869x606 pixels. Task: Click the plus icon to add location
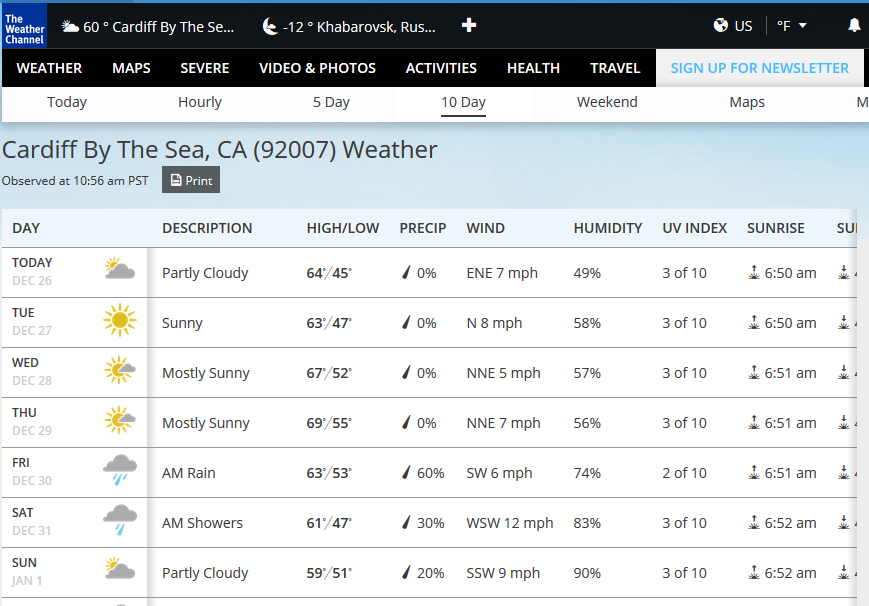tap(468, 26)
